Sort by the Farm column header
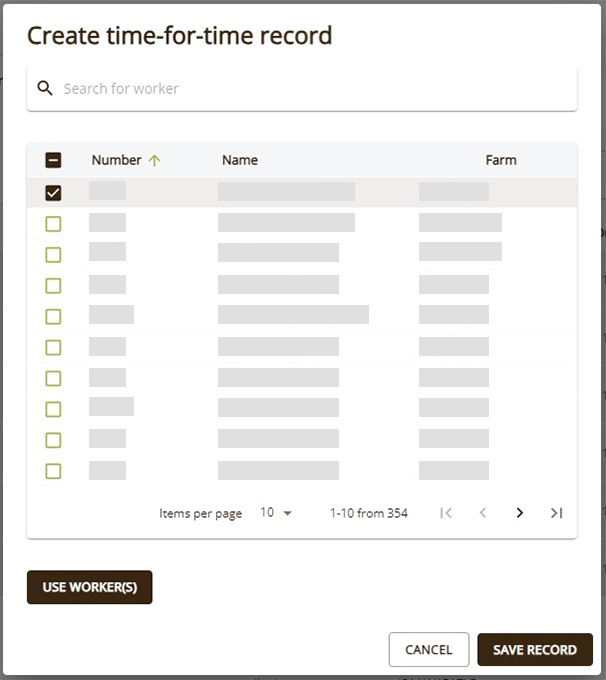 501,160
